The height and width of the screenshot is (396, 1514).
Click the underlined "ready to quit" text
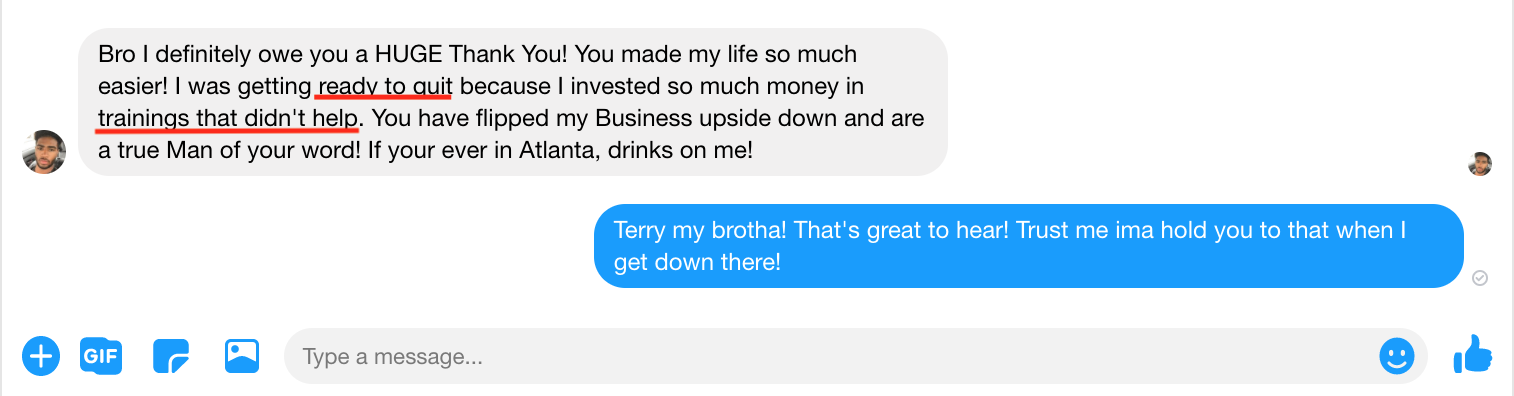tap(384, 86)
